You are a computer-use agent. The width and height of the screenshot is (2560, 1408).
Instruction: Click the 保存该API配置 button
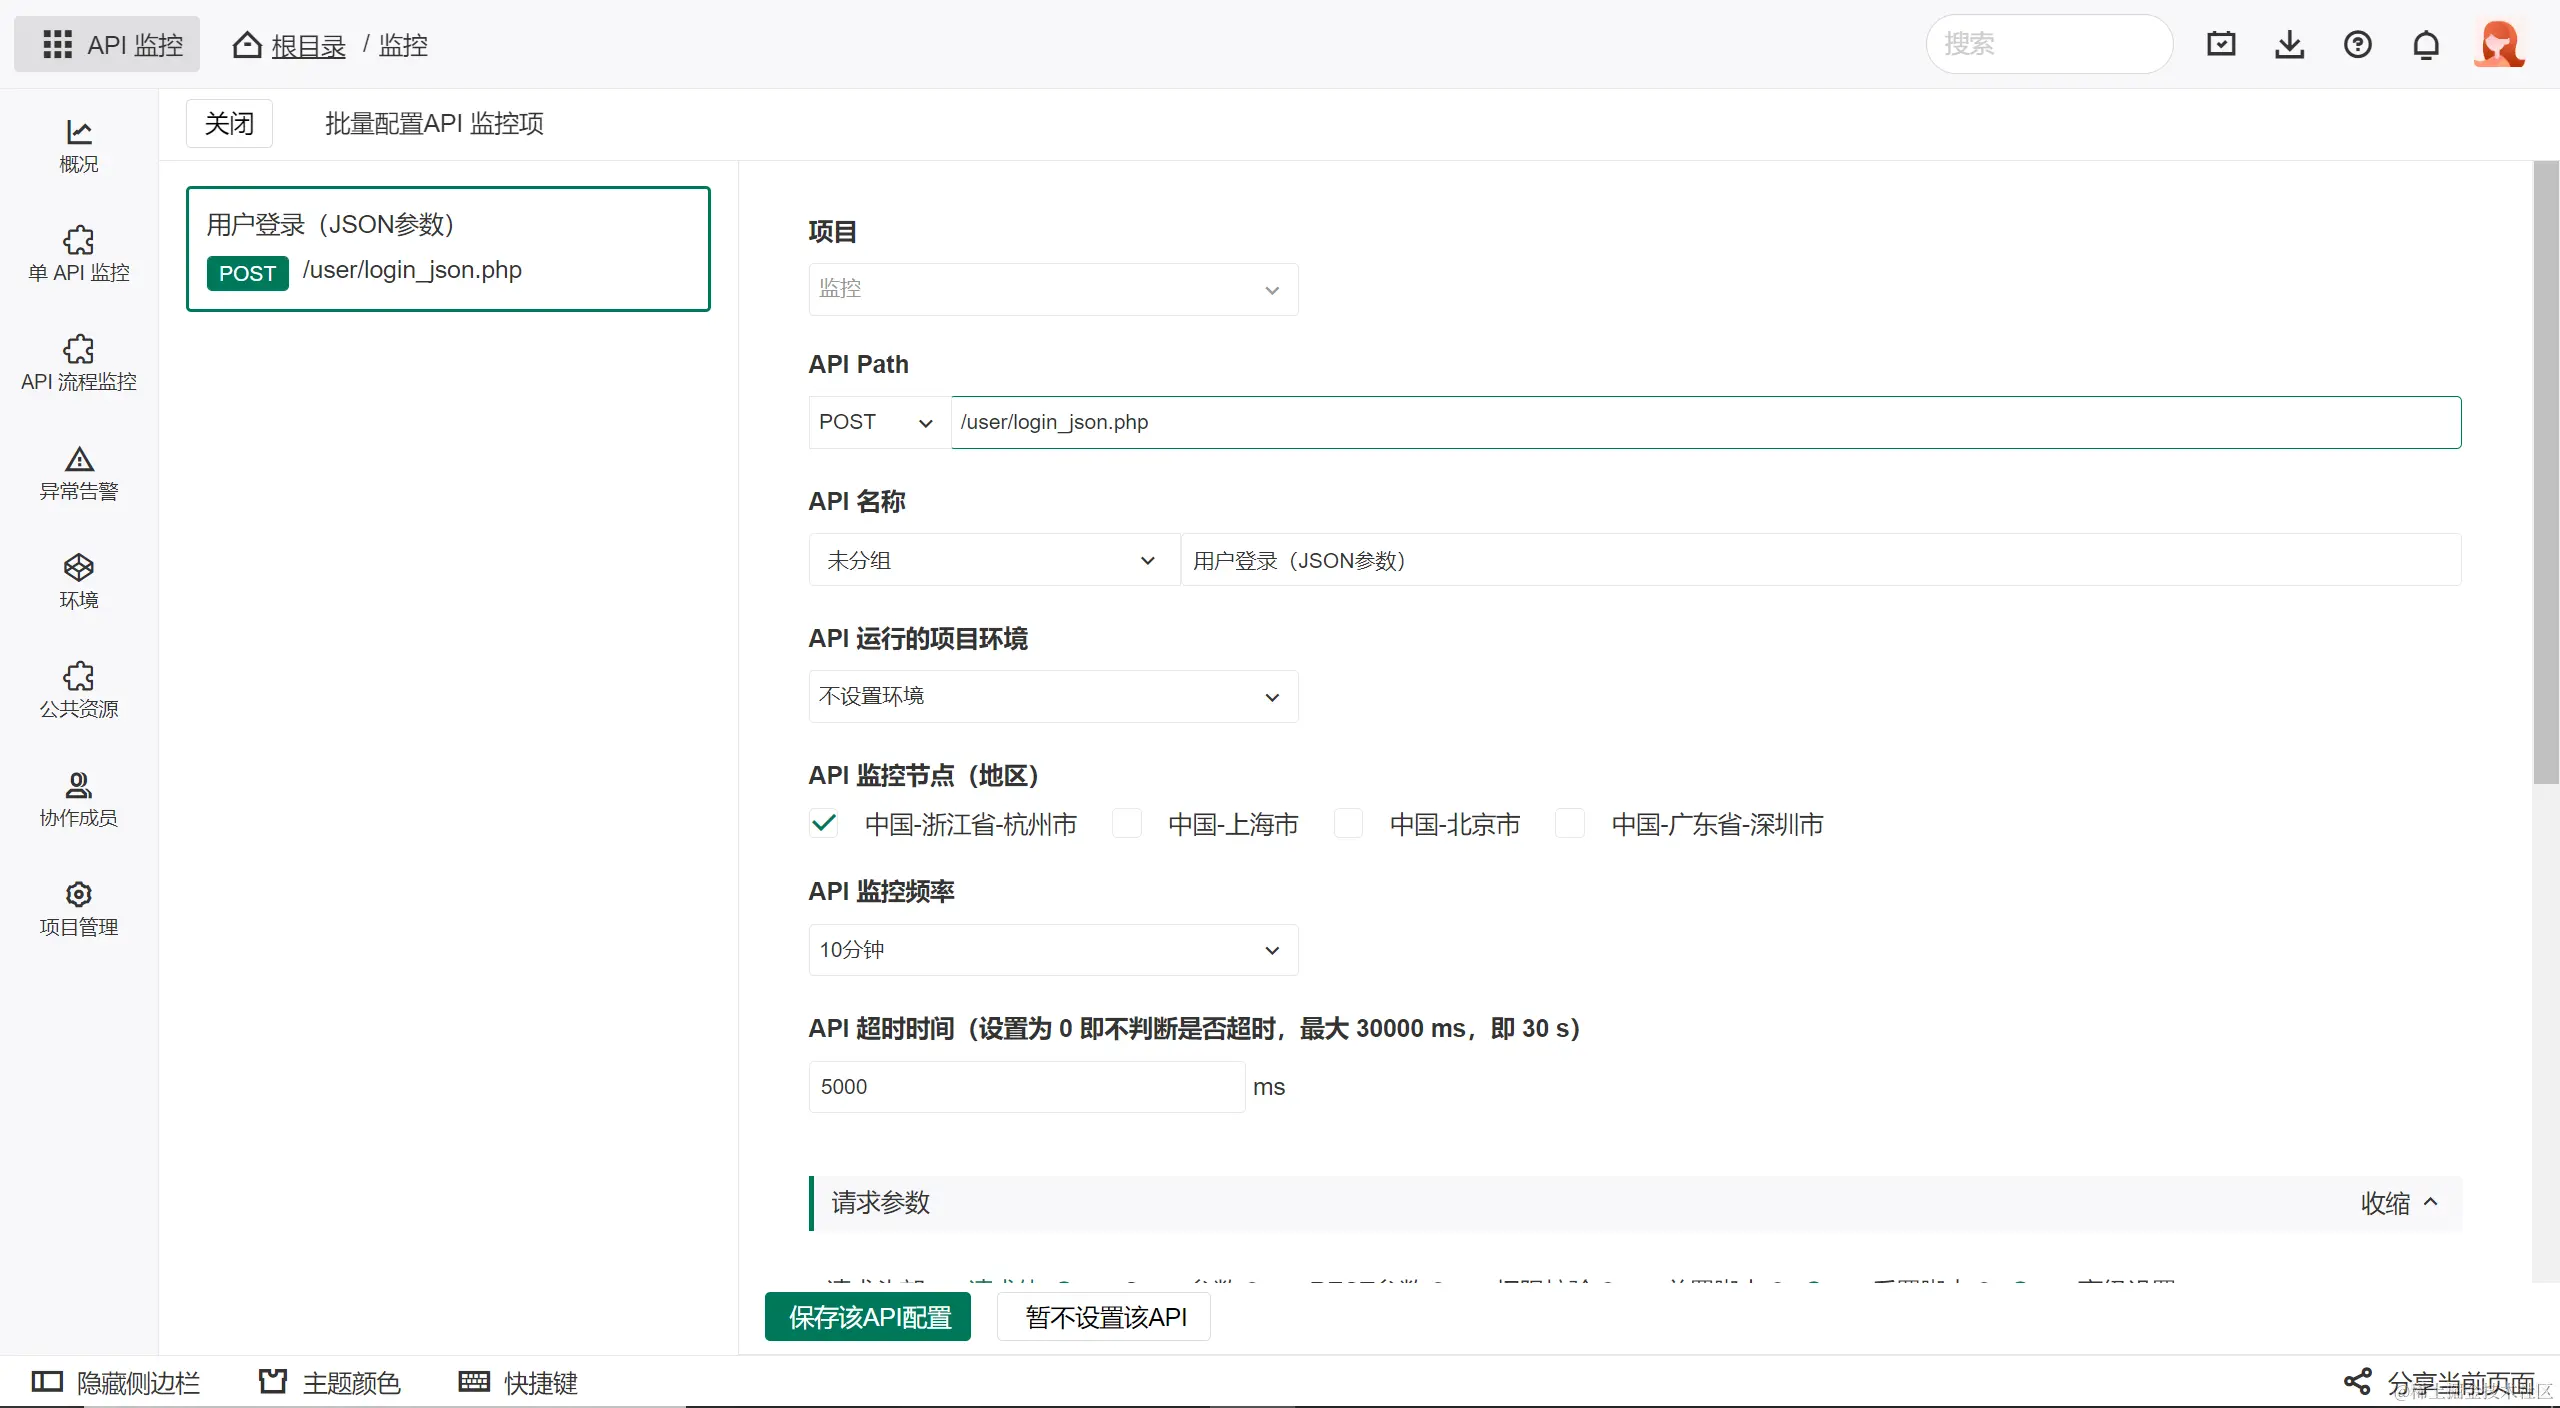[868, 1317]
